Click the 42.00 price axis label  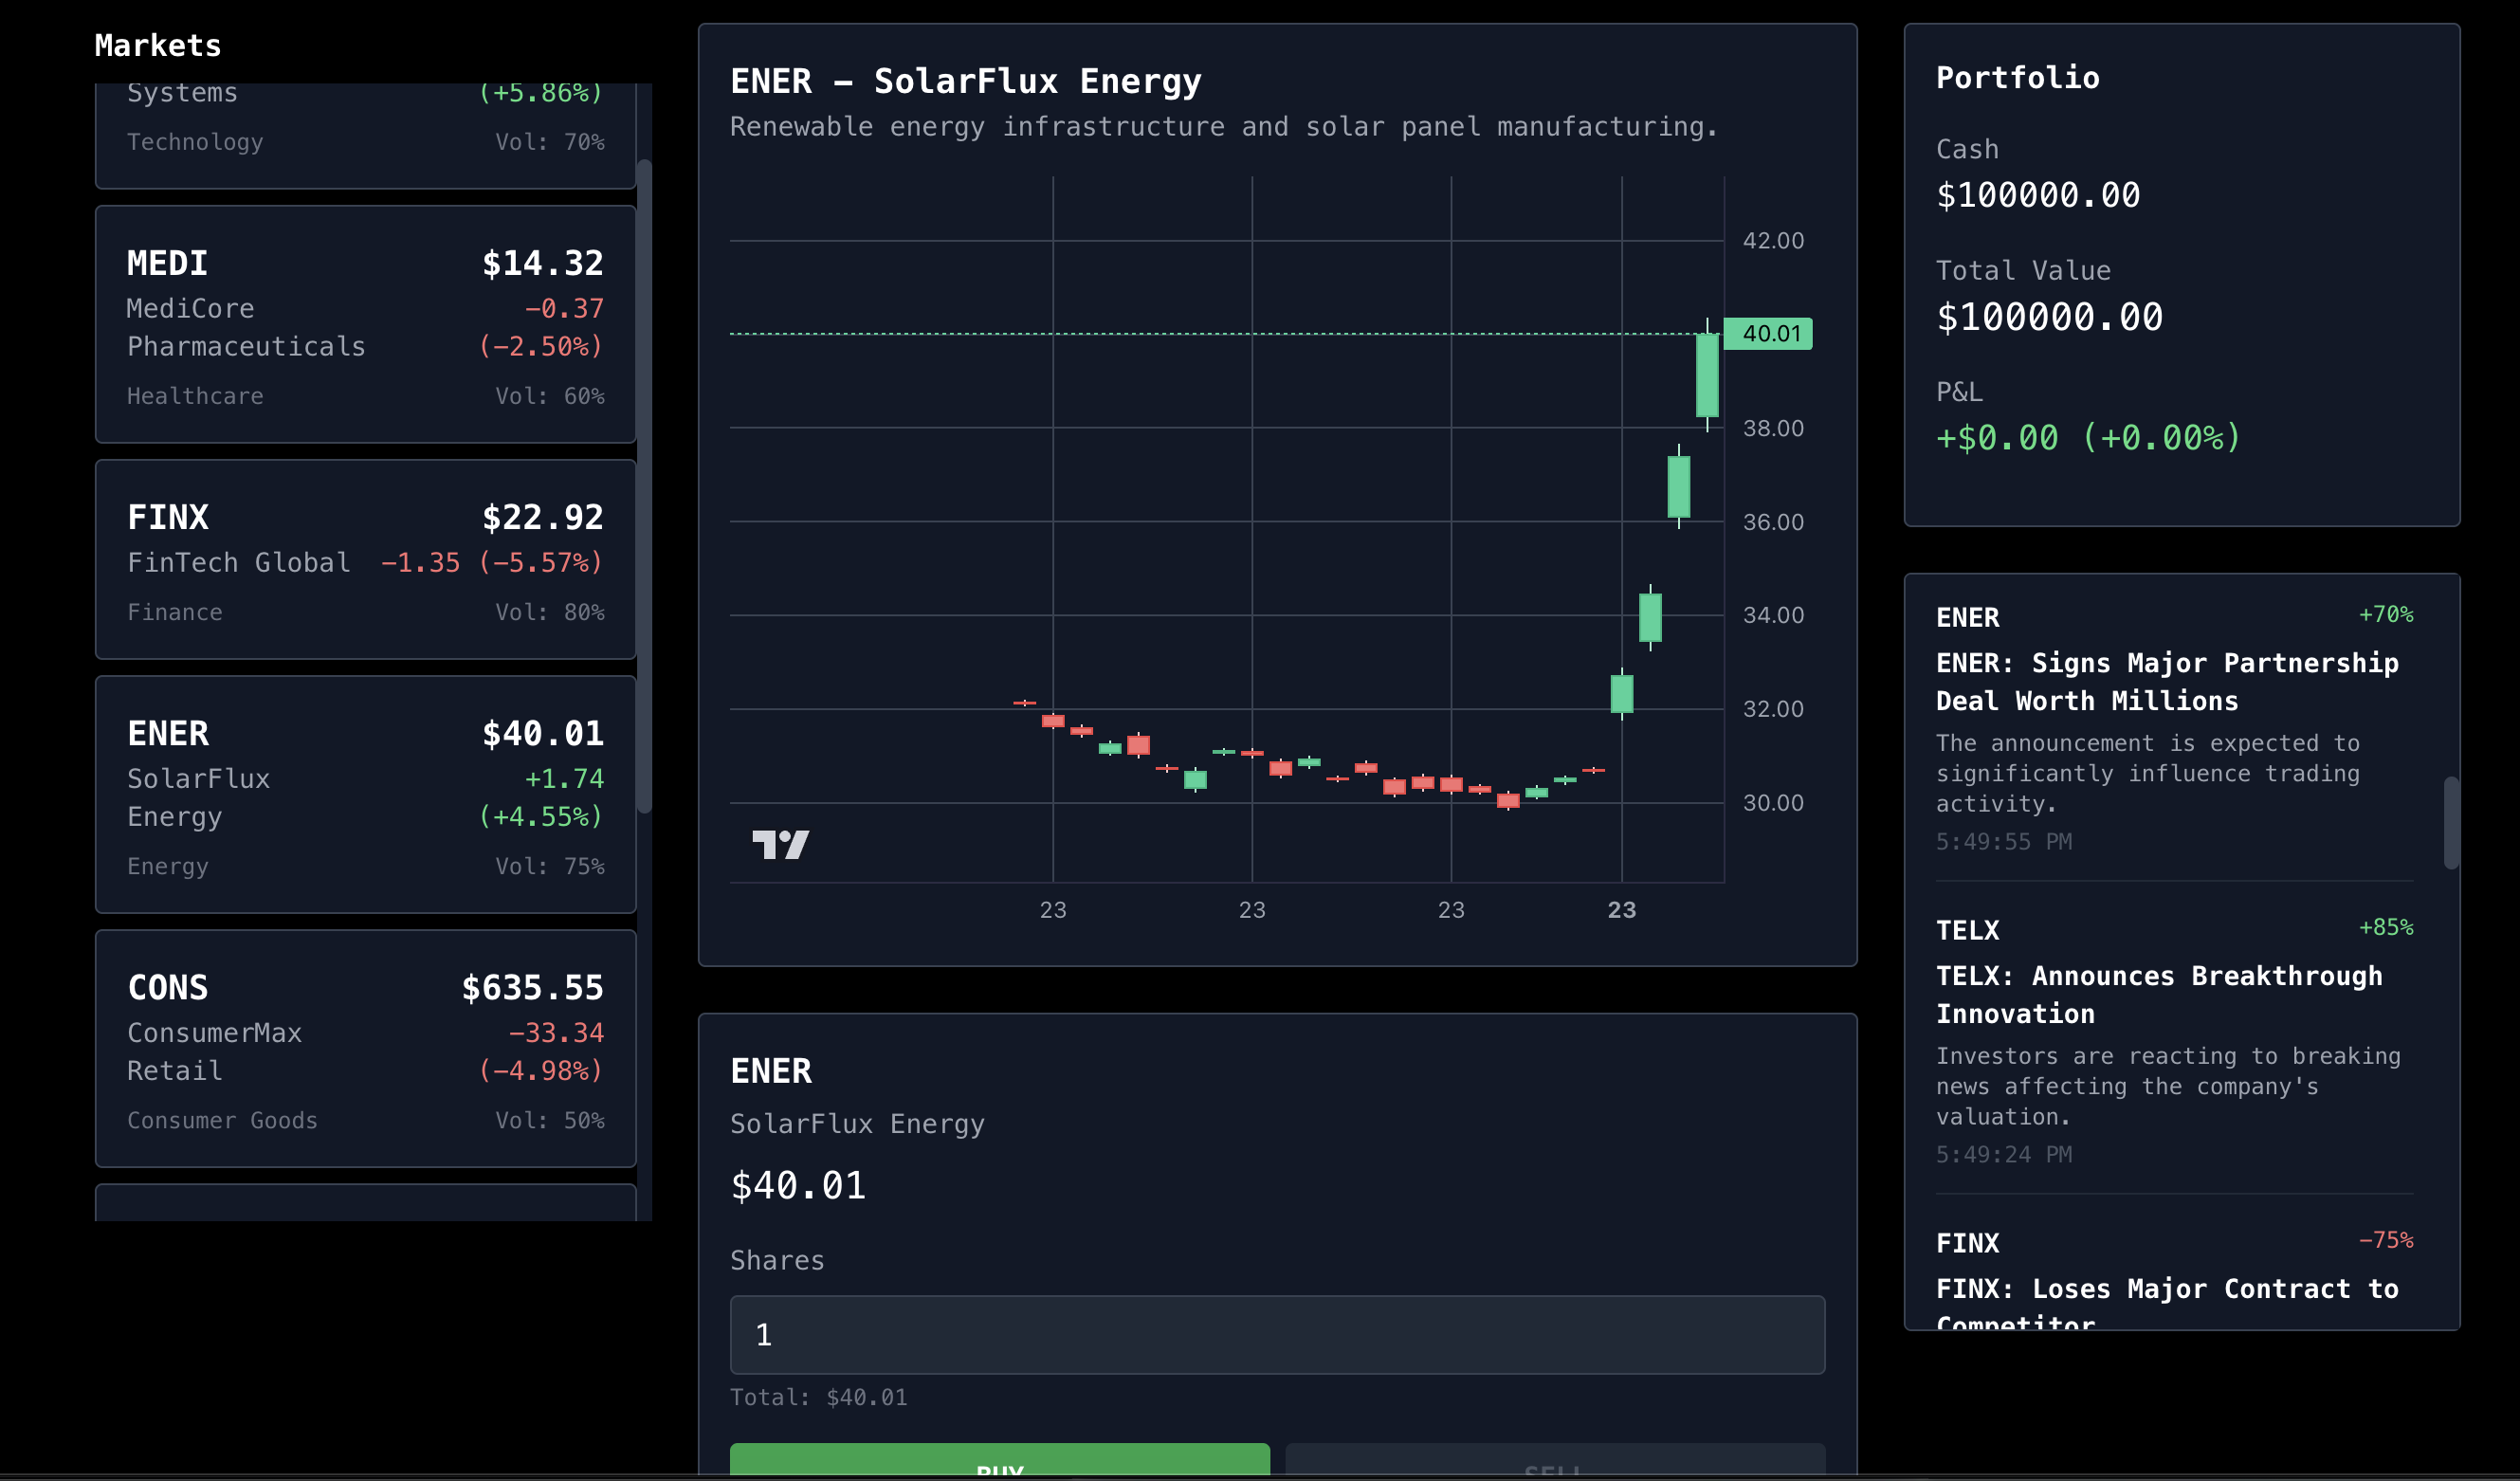[x=1772, y=241]
